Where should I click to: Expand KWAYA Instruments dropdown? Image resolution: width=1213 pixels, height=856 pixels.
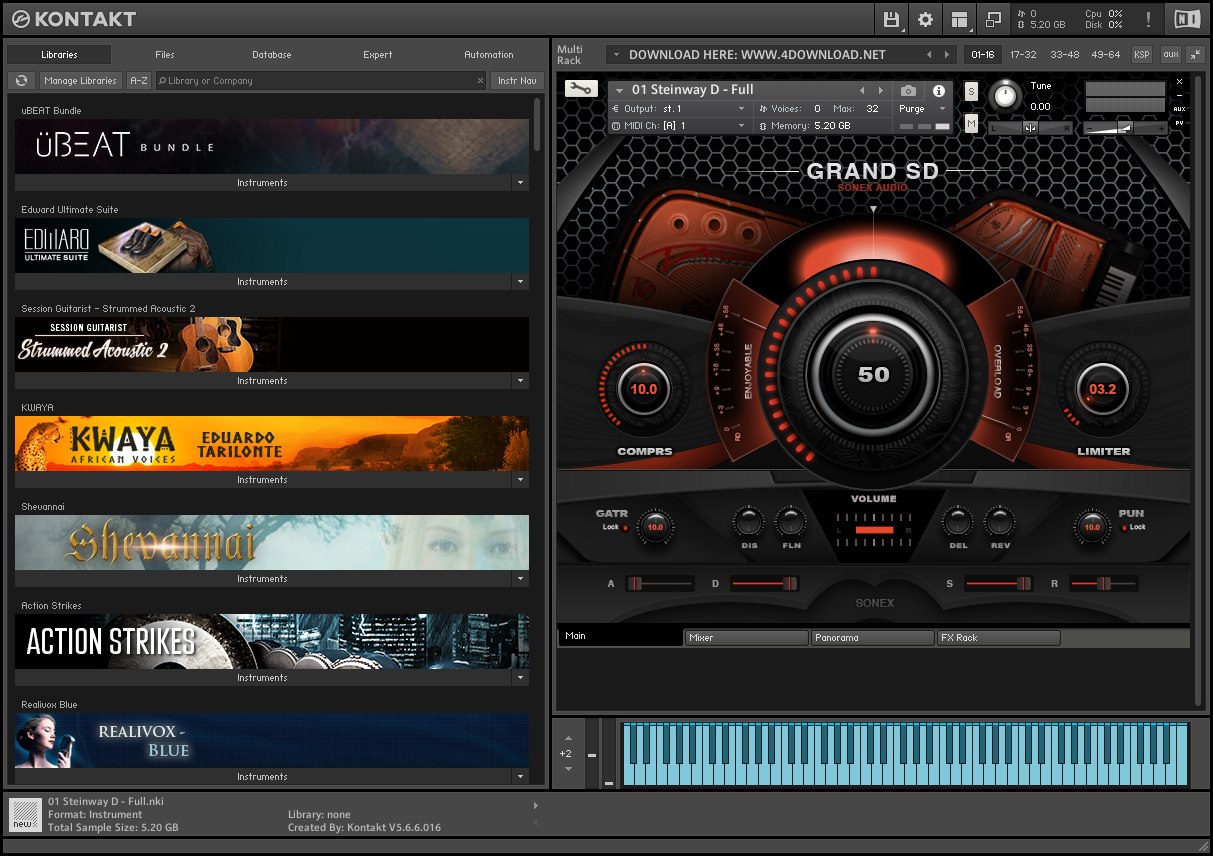point(519,480)
